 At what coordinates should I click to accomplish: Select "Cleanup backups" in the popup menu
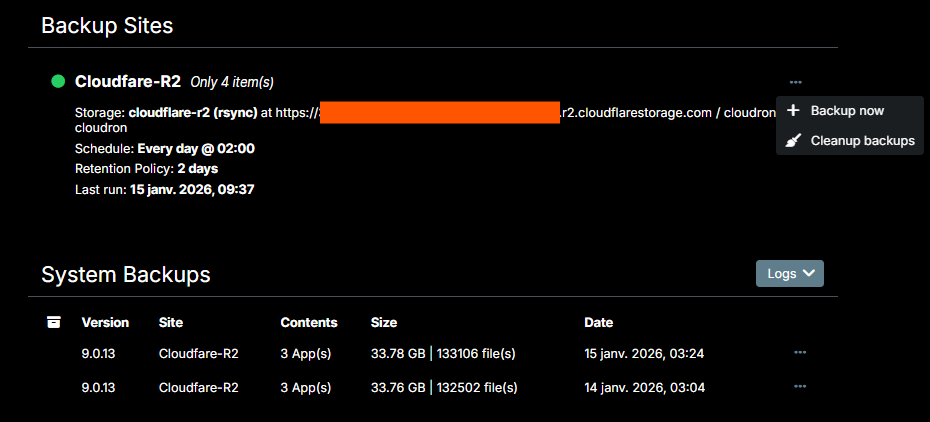[862, 141]
